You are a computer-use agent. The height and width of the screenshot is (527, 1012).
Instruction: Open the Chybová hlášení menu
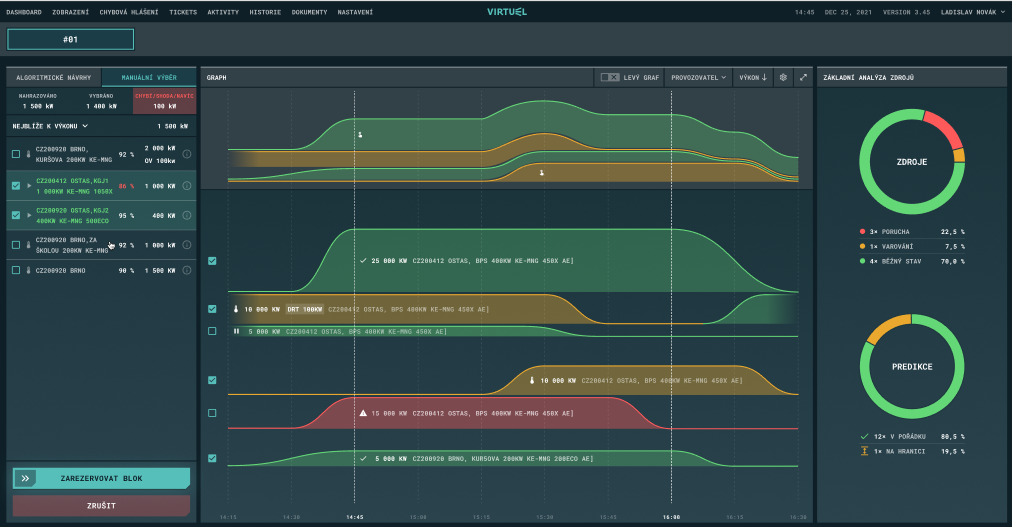[129, 12]
